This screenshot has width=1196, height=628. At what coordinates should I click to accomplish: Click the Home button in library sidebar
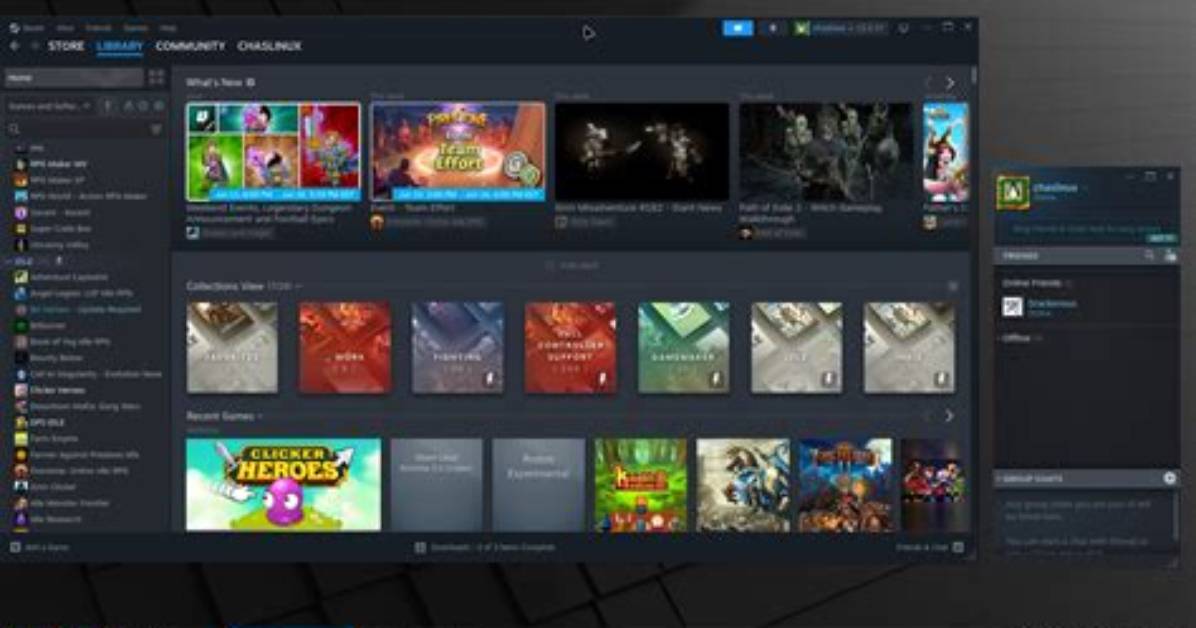(x=74, y=77)
